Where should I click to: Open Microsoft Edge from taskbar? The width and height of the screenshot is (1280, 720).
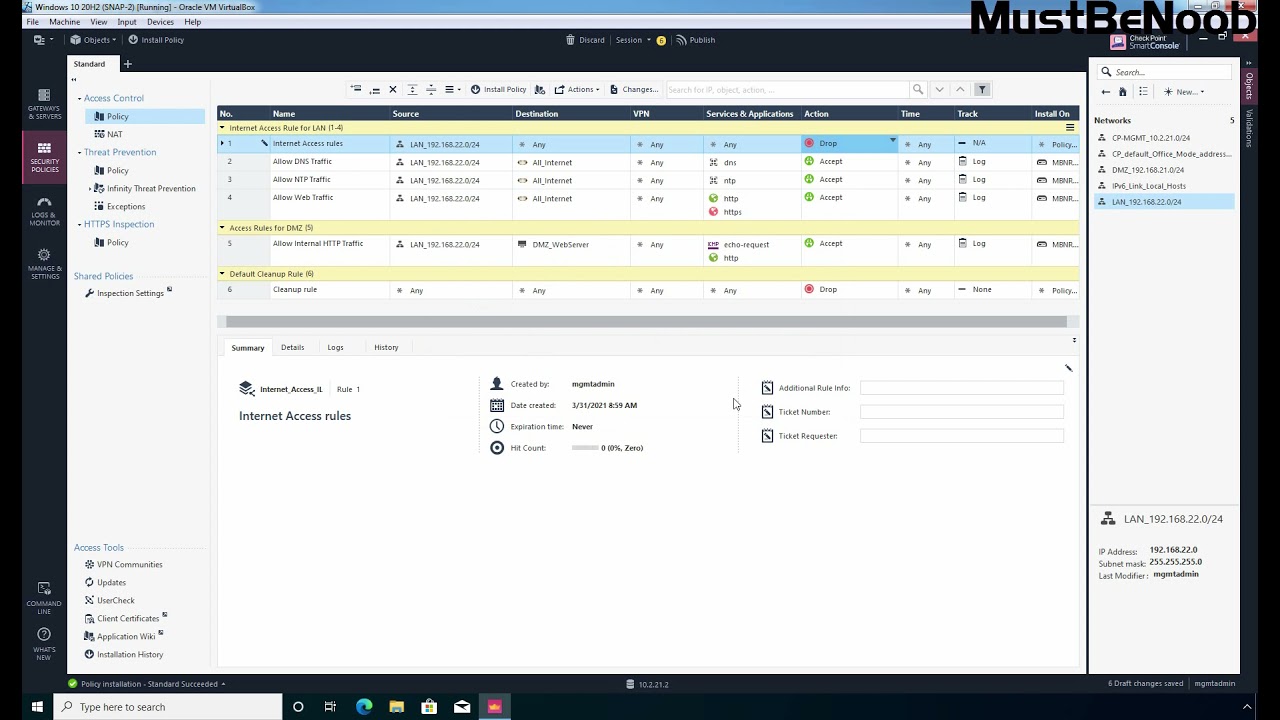(364, 706)
